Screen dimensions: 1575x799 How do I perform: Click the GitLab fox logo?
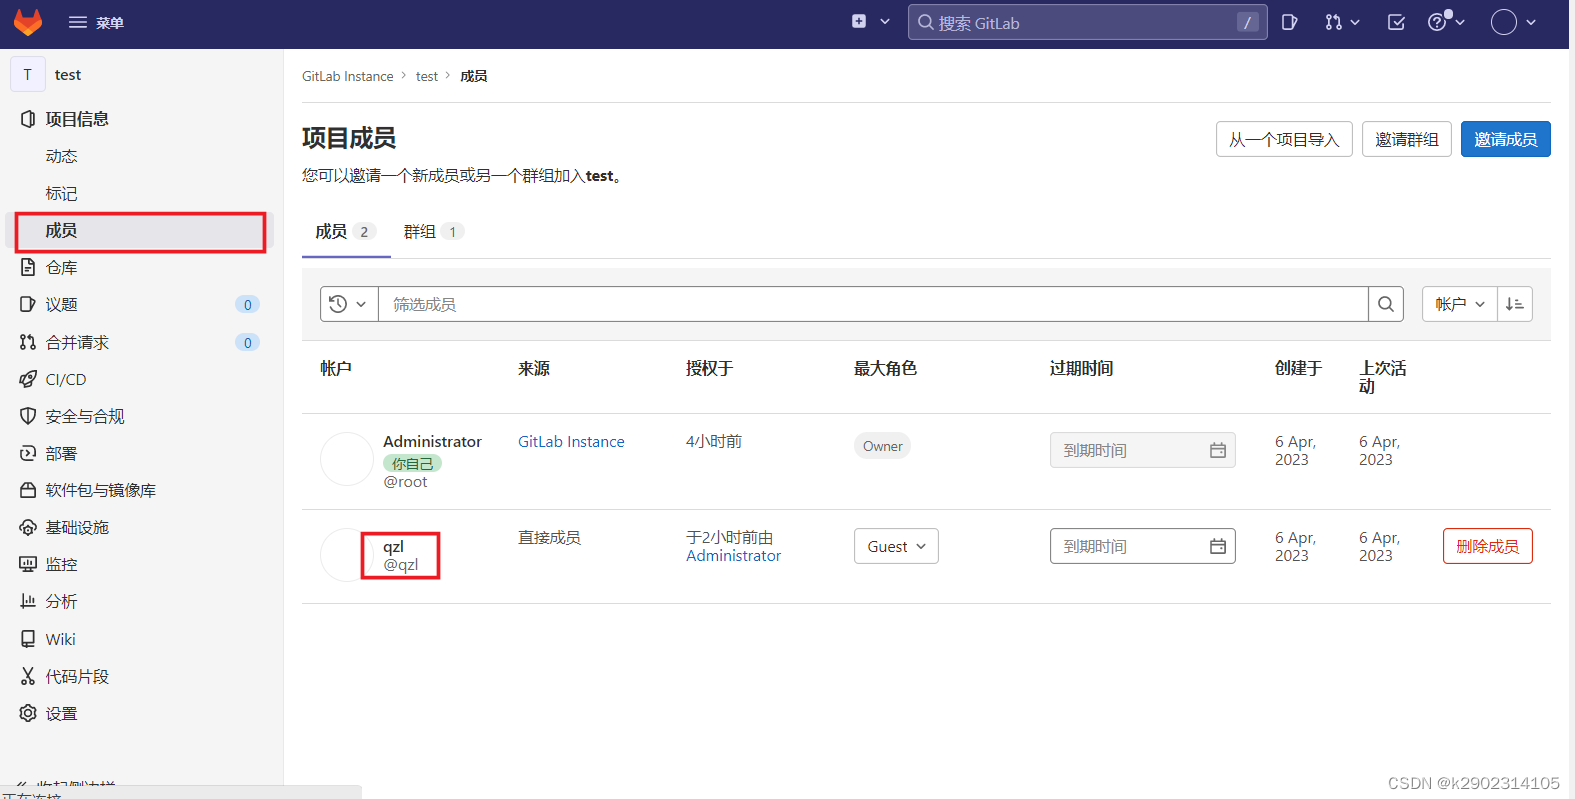point(28,22)
